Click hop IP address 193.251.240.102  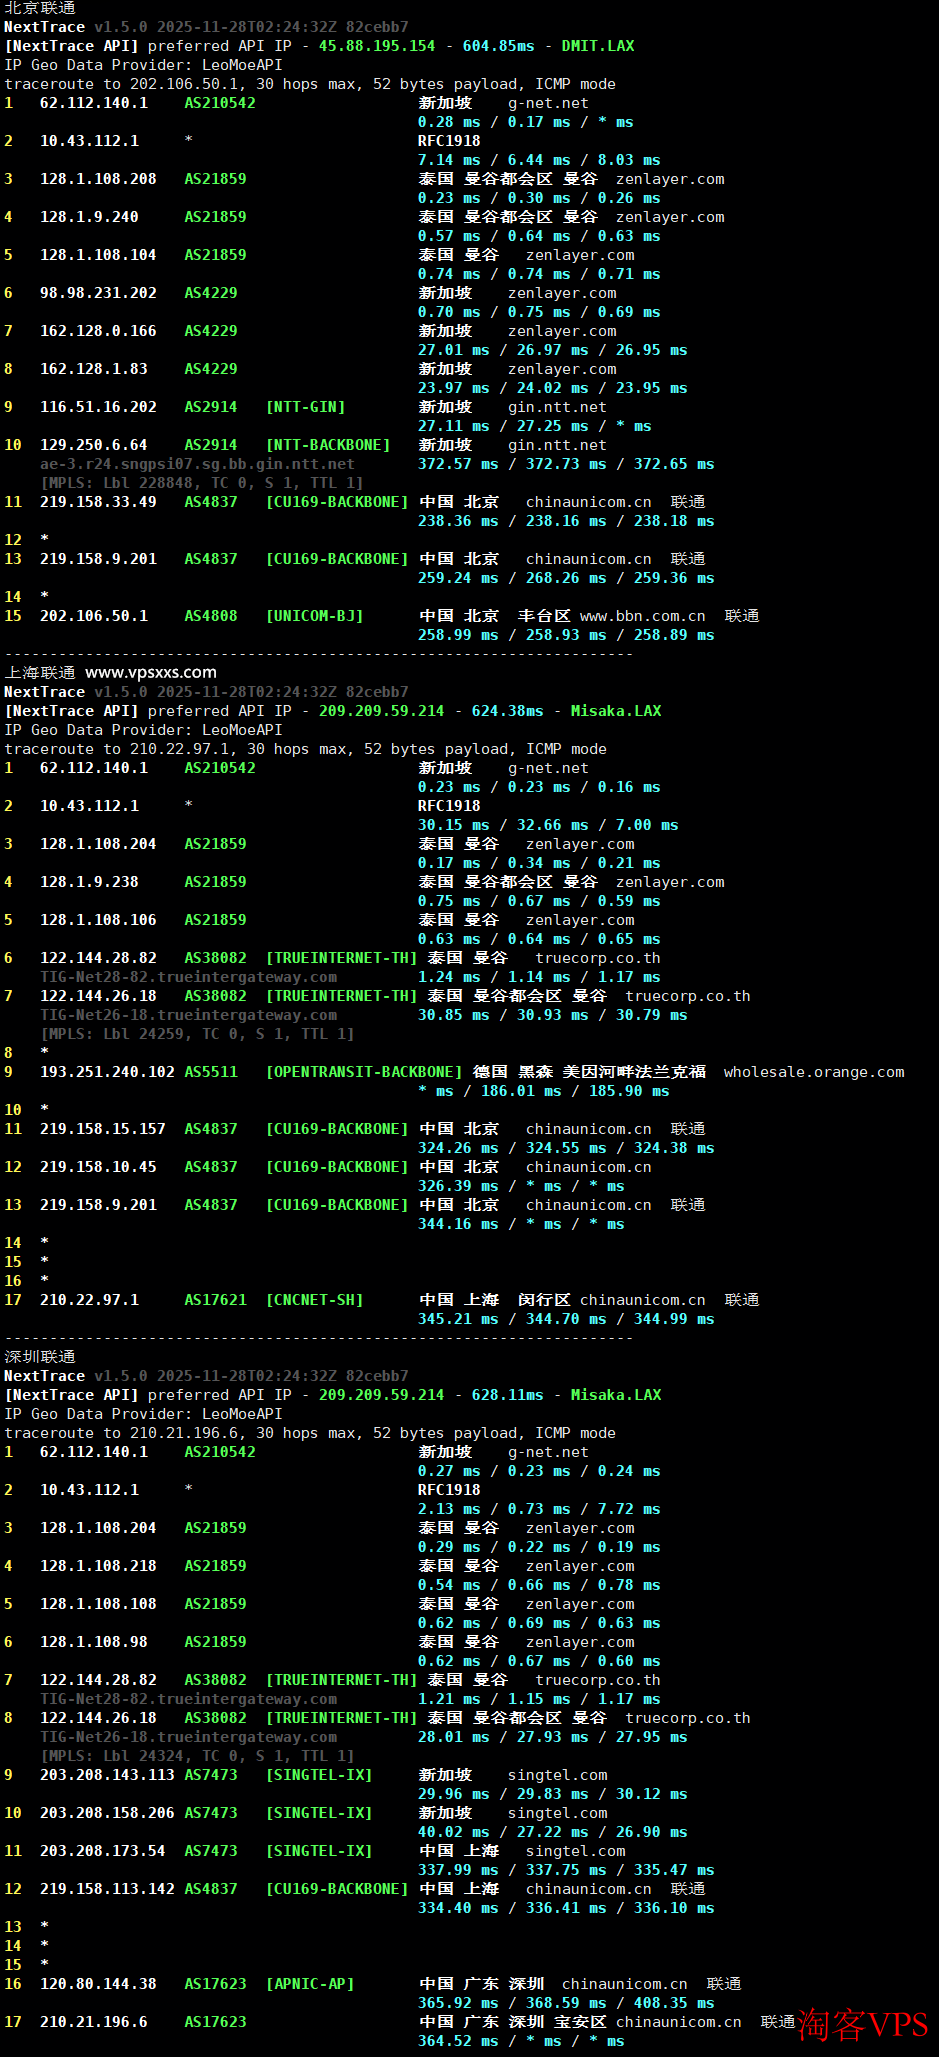(x=107, y=1072)
